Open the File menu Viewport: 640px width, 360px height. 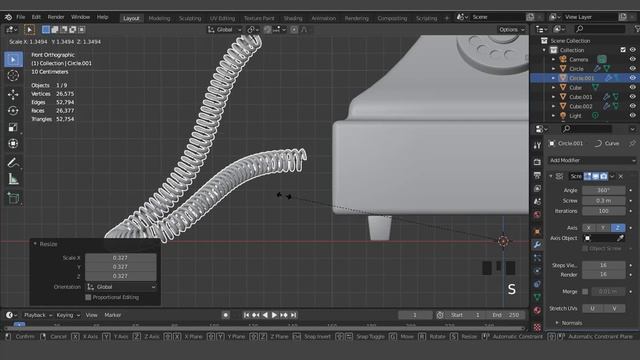[x=20, y=17]
